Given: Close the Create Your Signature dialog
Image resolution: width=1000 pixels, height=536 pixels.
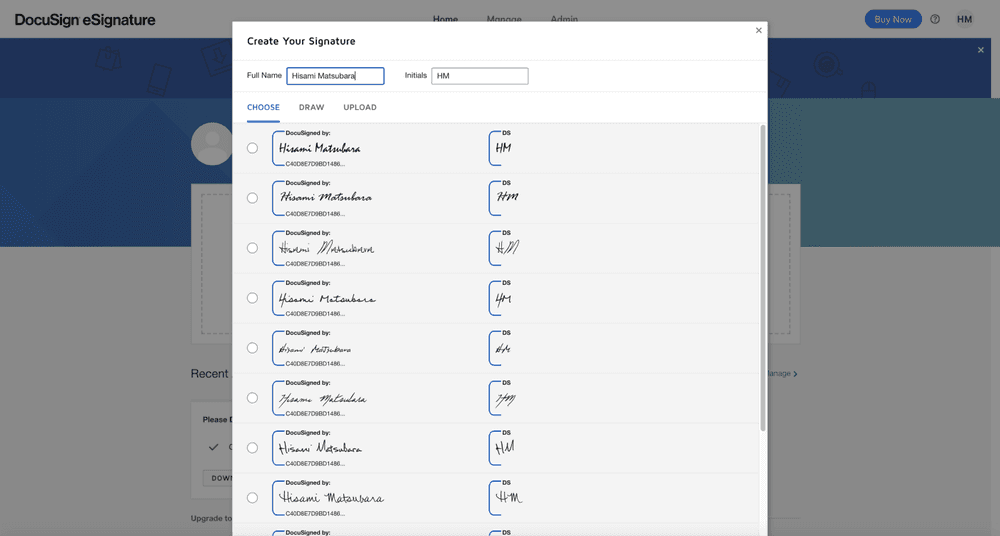Looking at the screenshot, I should (x=758, y=31).
